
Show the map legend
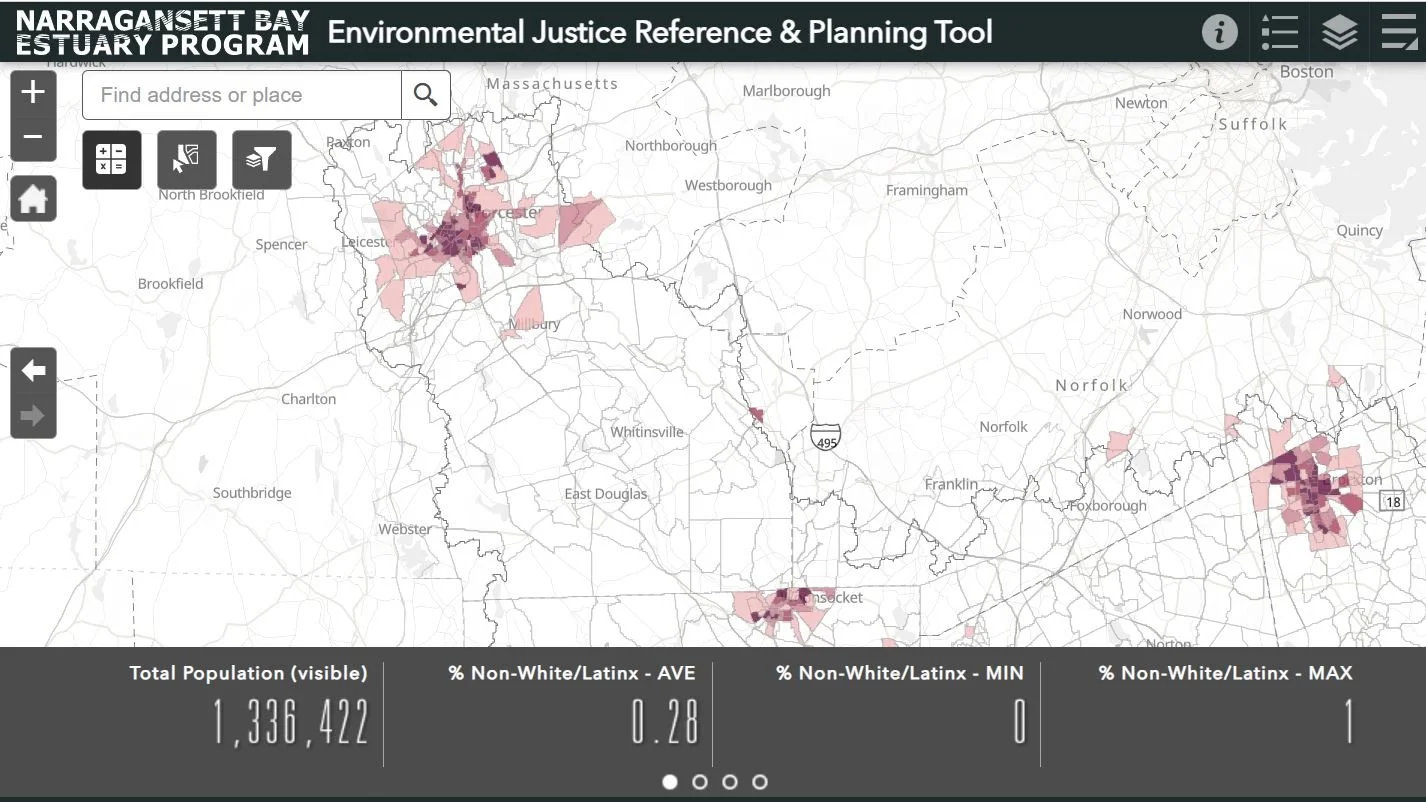coord(1280,31)
